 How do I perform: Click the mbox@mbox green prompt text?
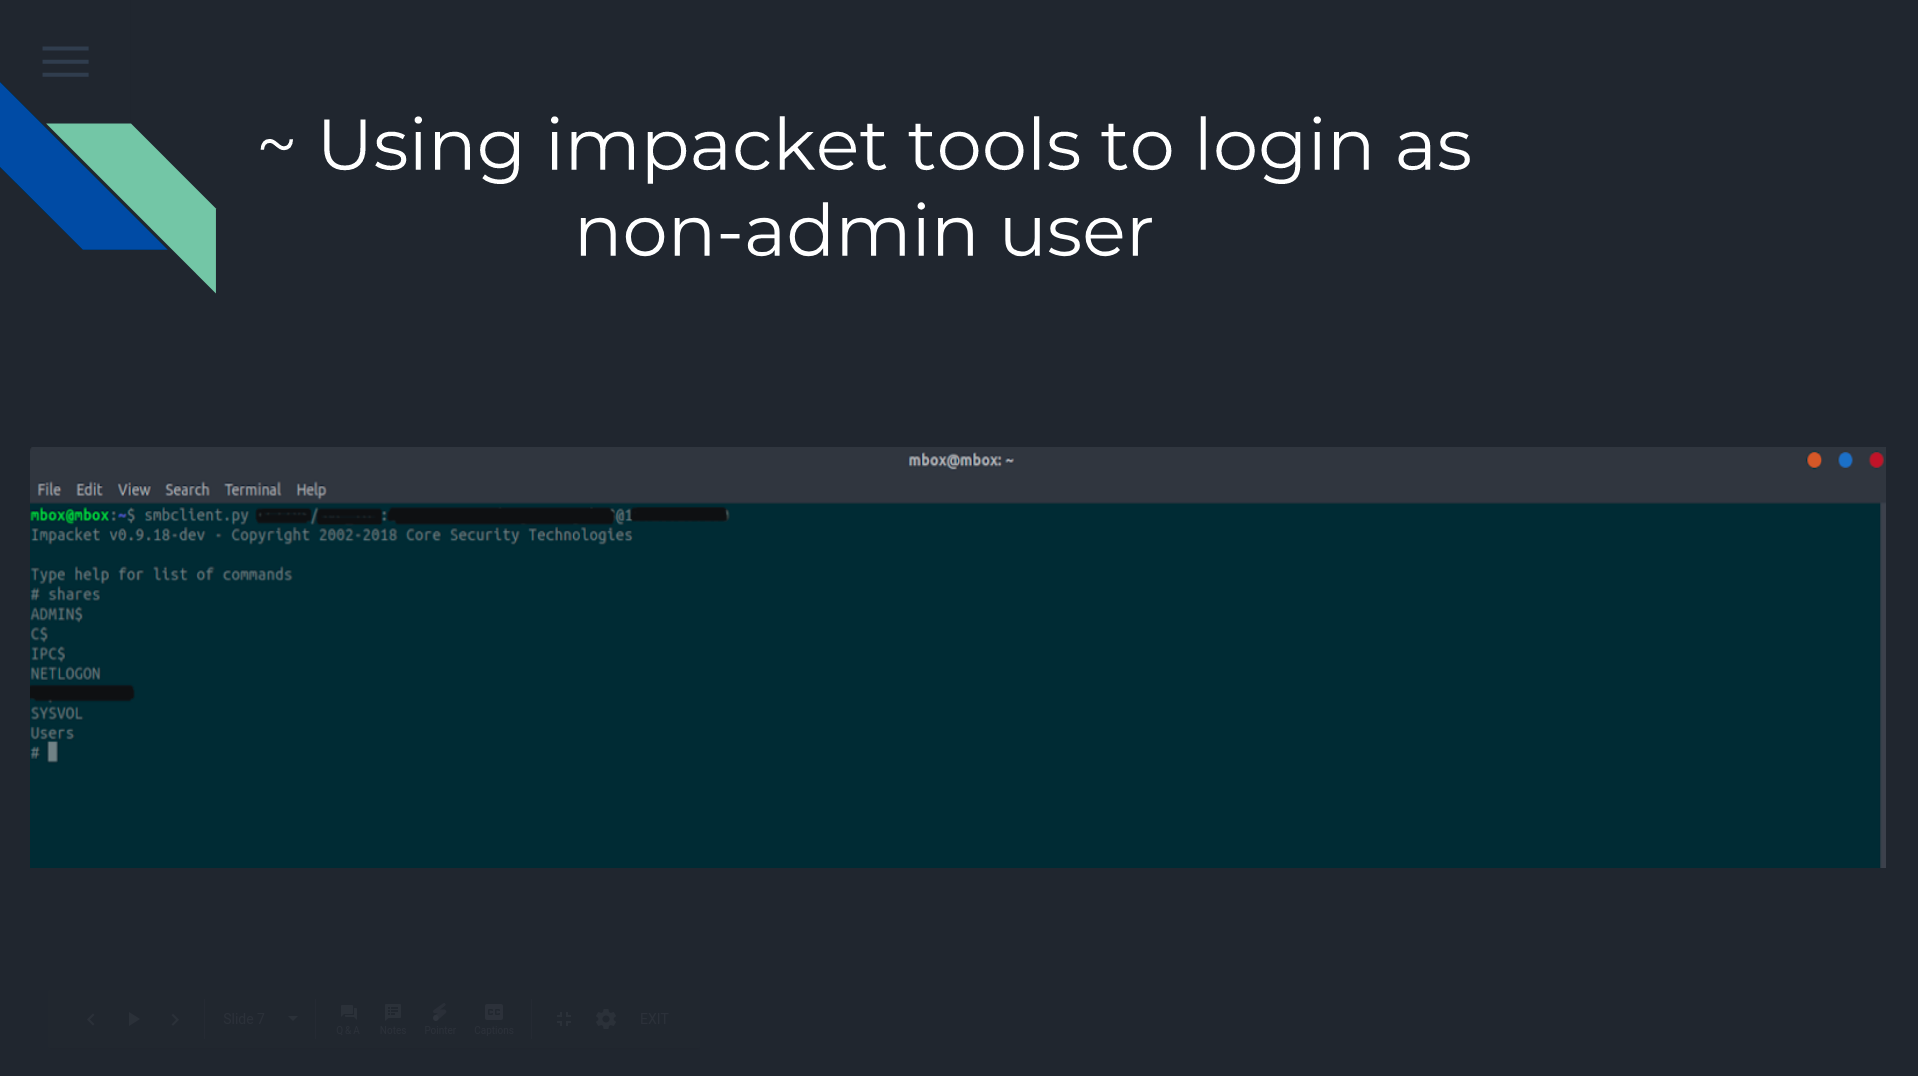pyautogui.click(x=70, y=515)
